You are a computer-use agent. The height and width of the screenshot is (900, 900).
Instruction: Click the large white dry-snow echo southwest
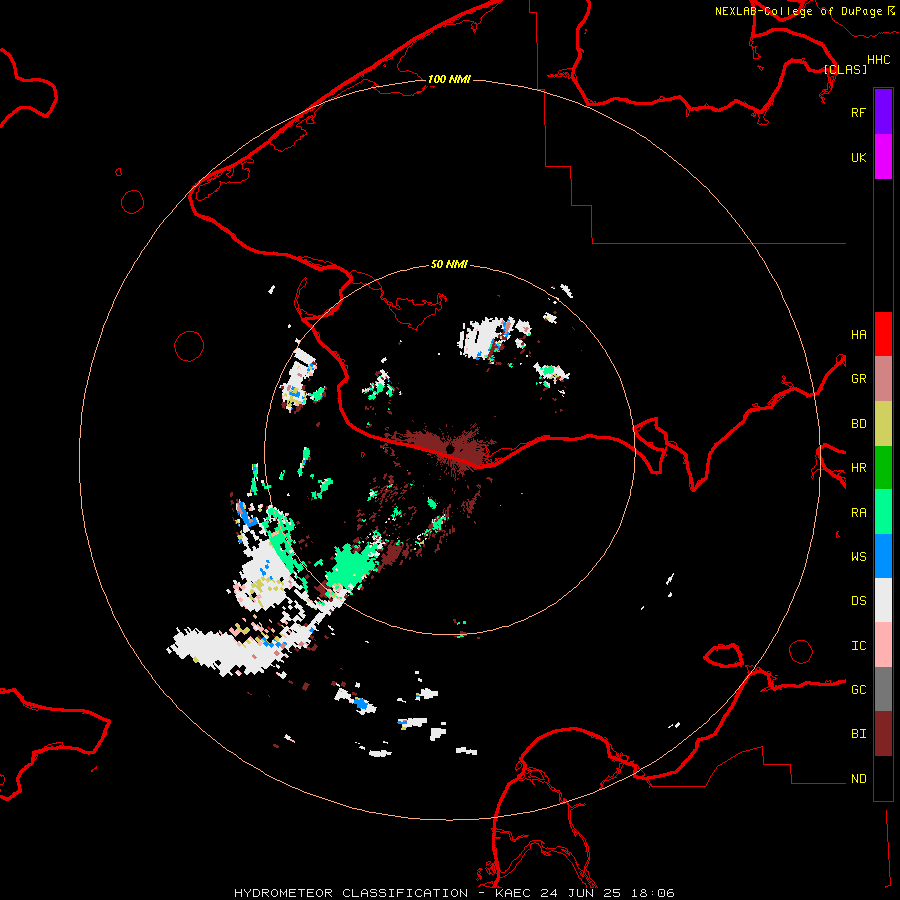pyautogui.click(x=228, y=652)
